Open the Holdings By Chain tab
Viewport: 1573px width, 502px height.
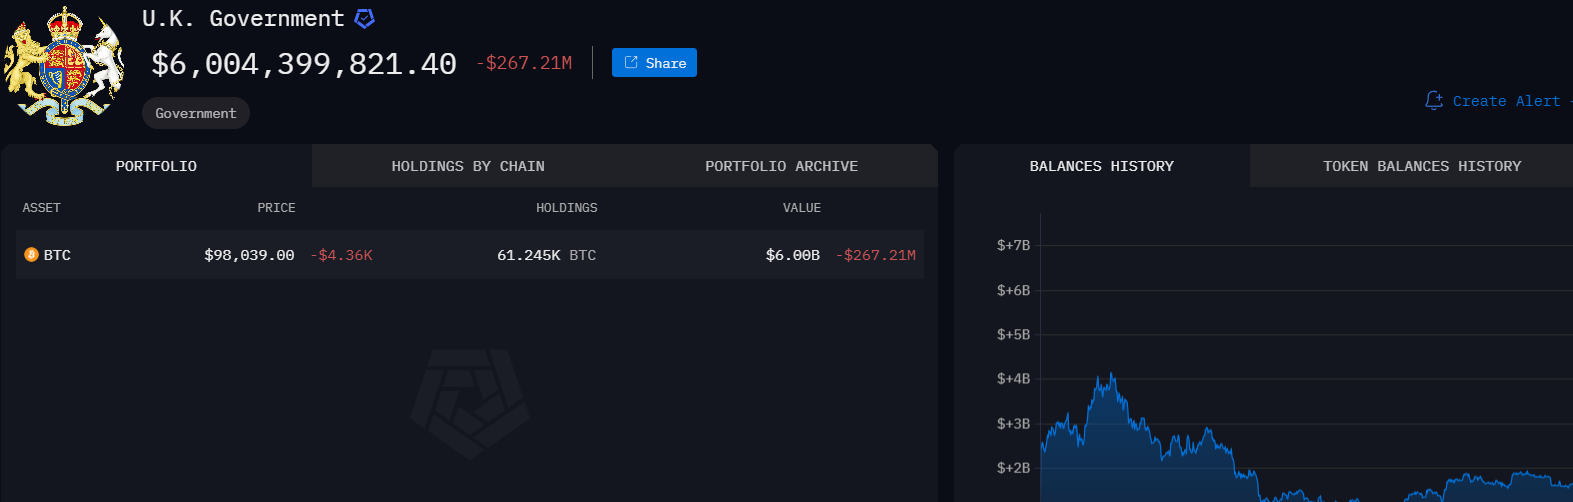[x=468, y=166]
